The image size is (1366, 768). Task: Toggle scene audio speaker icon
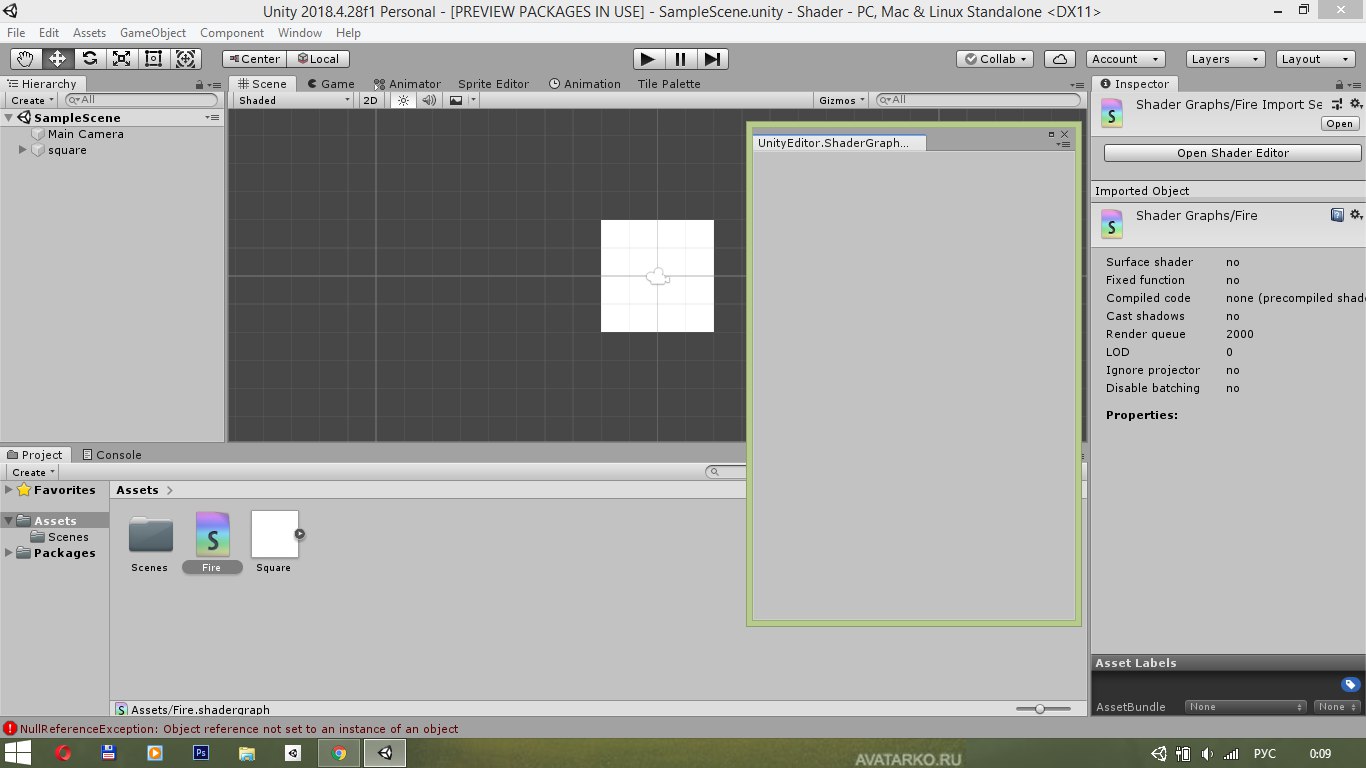[x=429, y=100]
